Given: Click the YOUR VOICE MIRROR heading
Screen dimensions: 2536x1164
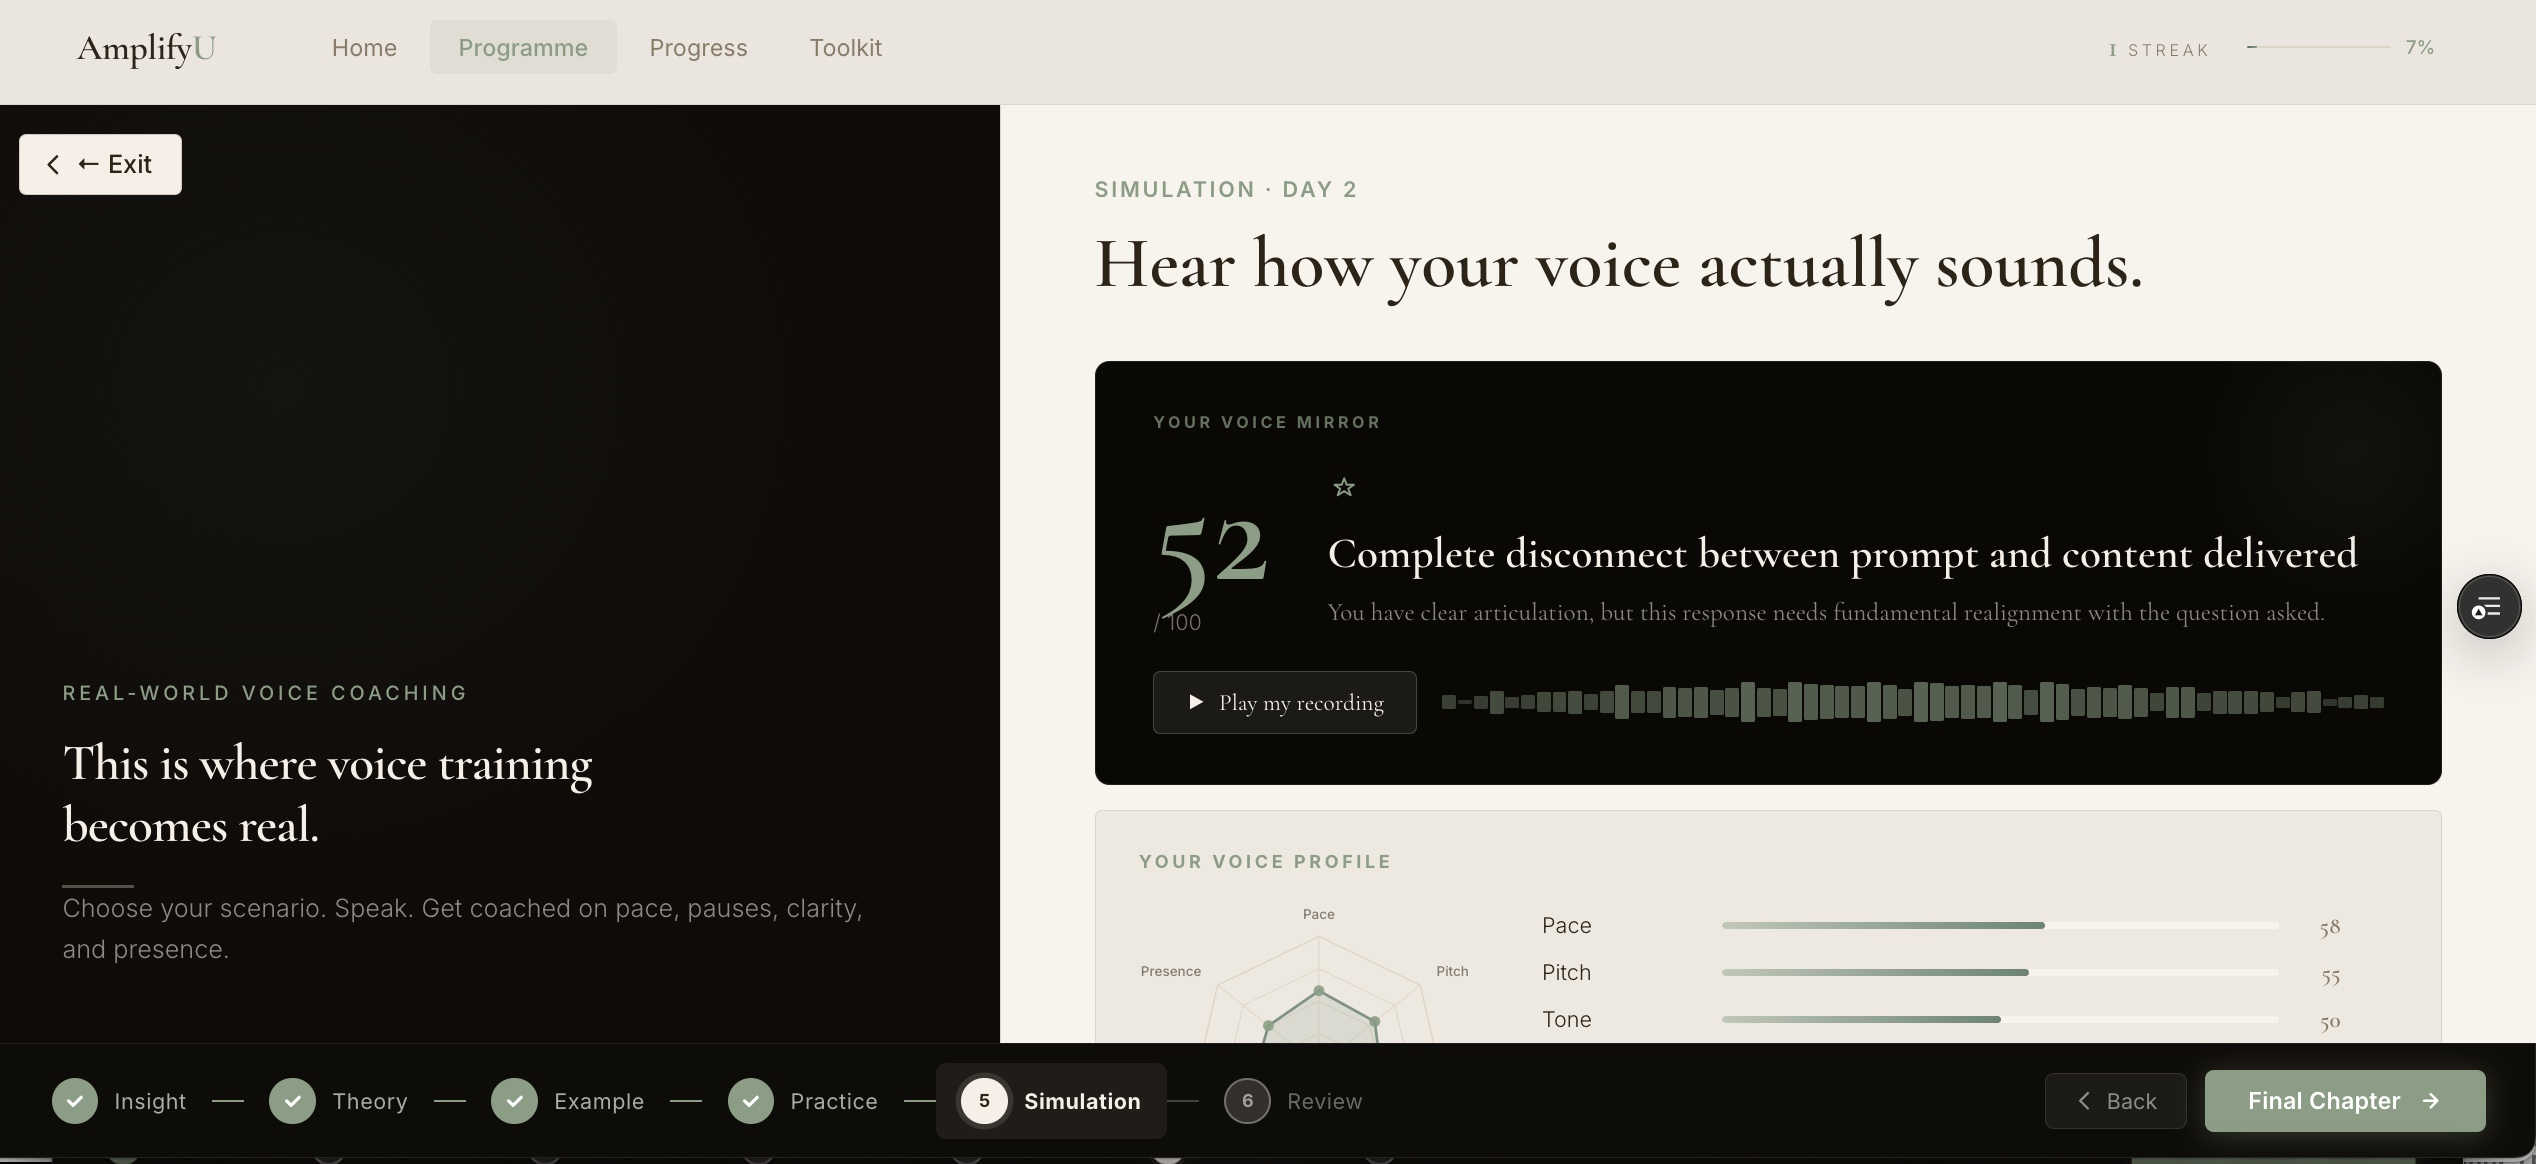Looking at the screenshot, I should coord(1267,422).
